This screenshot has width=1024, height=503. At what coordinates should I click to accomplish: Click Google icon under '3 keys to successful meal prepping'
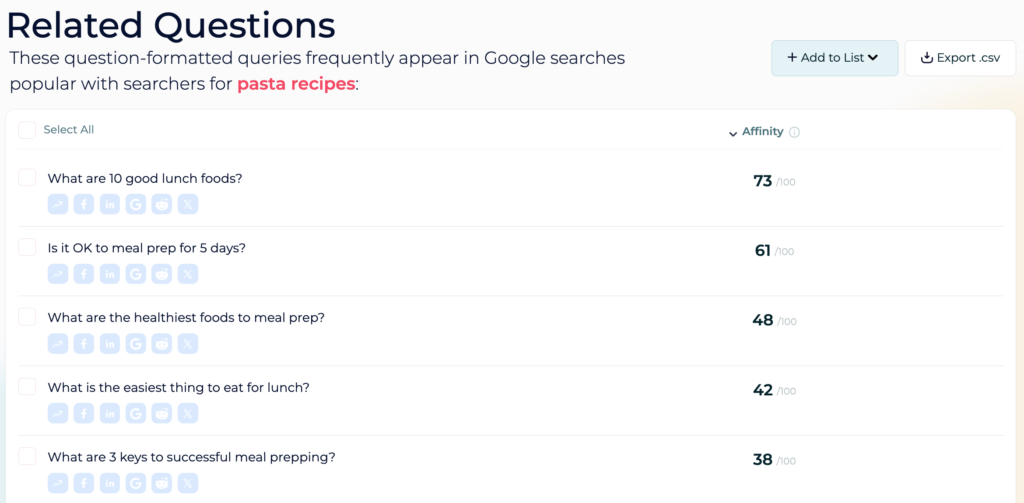tap(136, 483)
